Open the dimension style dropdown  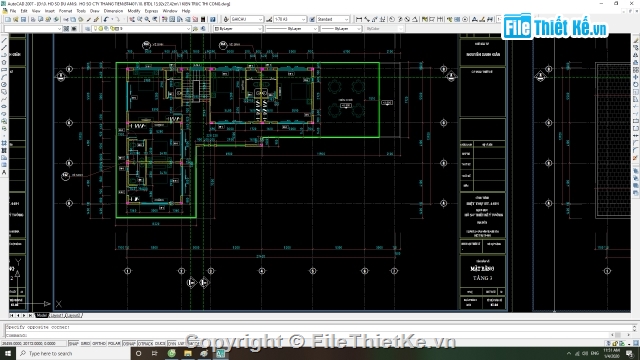pyautogui.click(x=290, y=19)
